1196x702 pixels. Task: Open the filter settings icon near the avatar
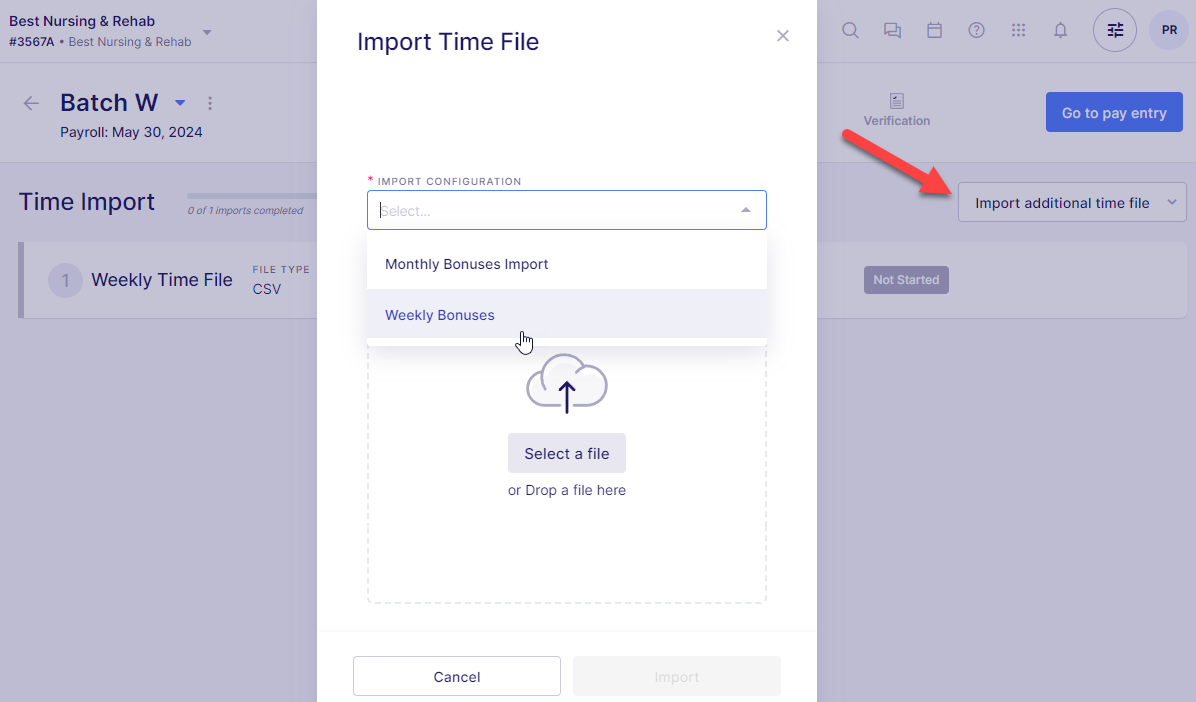point(1114,30)
